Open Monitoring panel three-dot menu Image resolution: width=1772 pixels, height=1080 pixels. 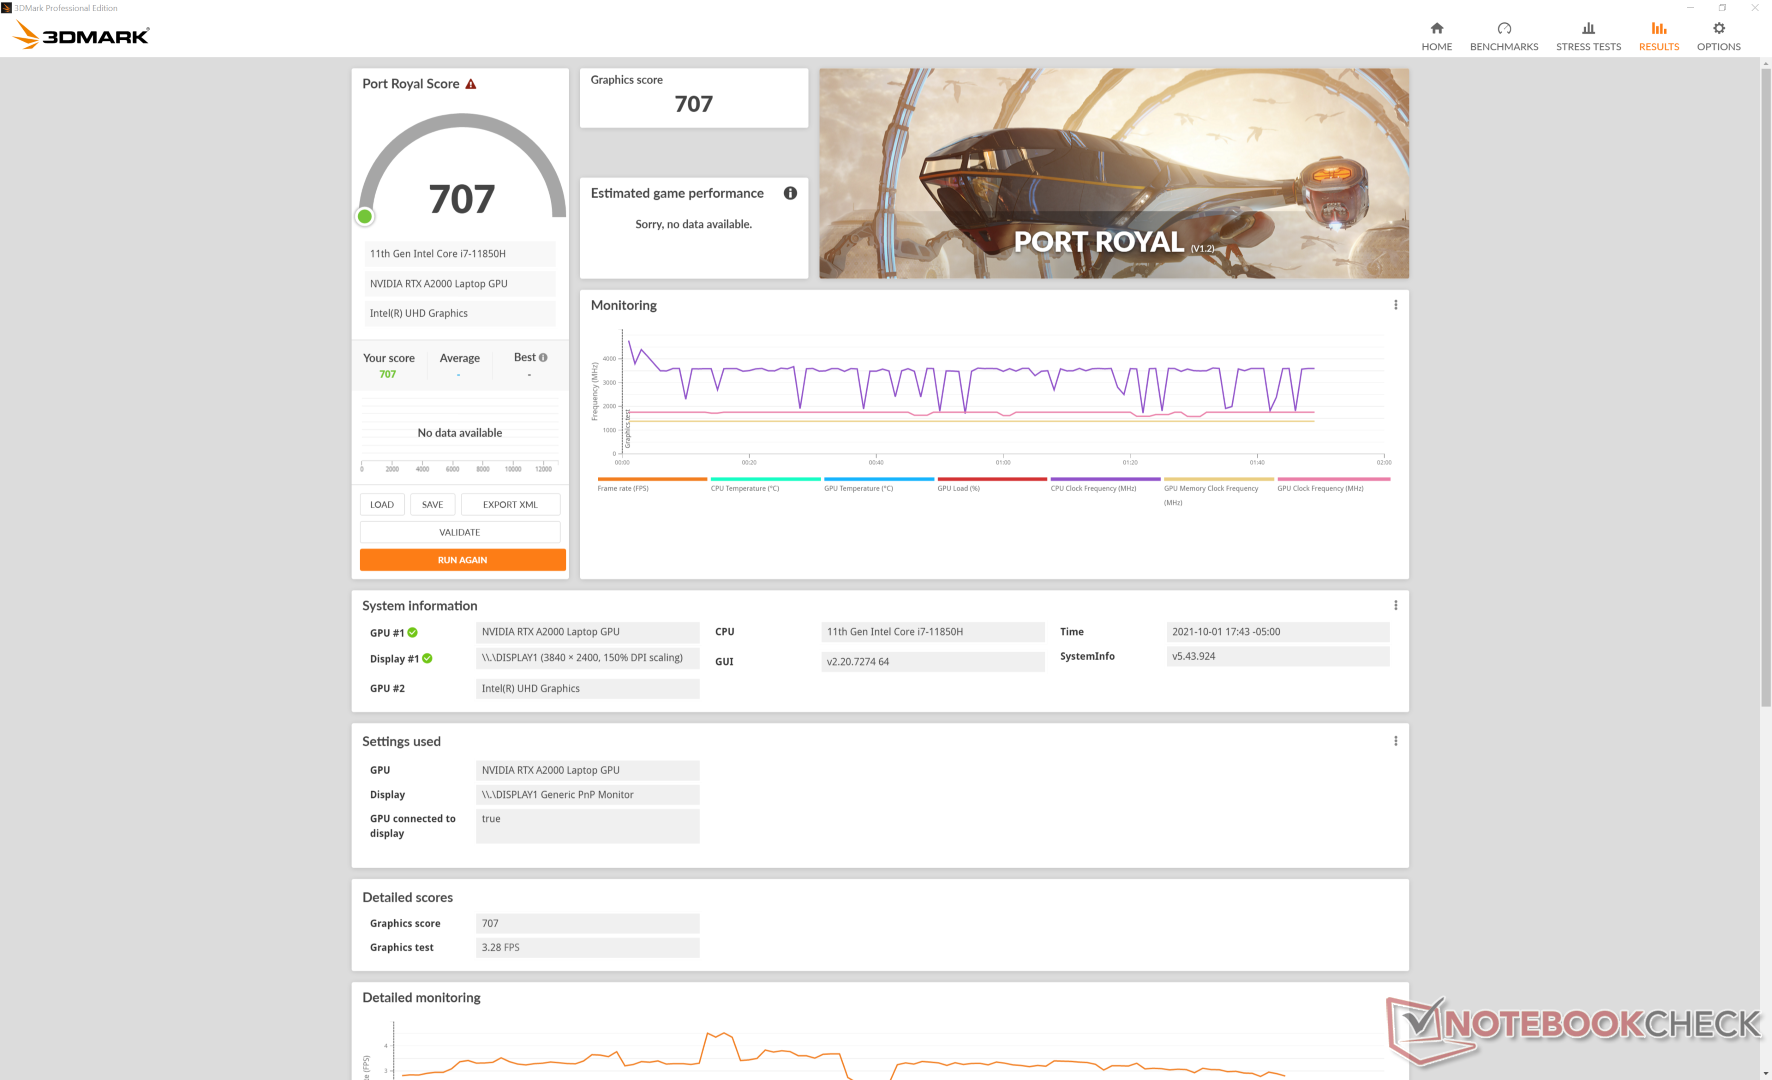click(1395, 305)
